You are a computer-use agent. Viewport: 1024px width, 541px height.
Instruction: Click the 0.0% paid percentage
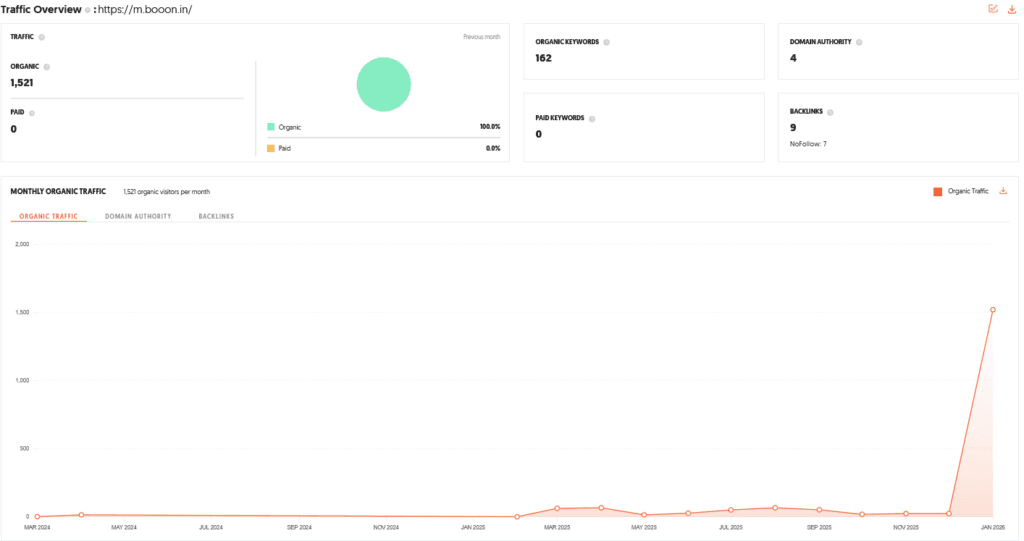click(x=493, y=148)
